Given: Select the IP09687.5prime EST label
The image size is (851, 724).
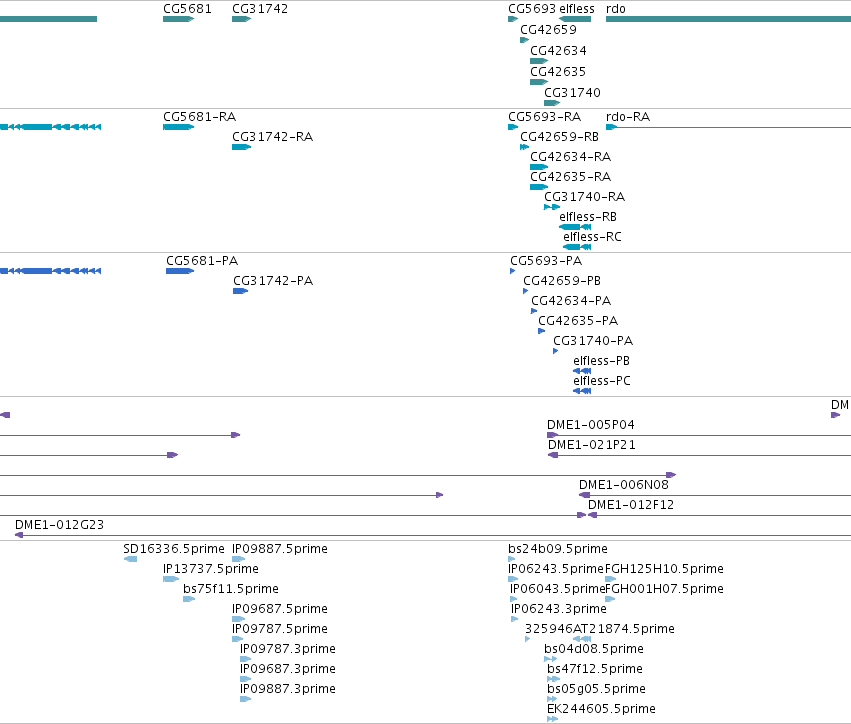Looking at the screenshot, I should [280, 609].
